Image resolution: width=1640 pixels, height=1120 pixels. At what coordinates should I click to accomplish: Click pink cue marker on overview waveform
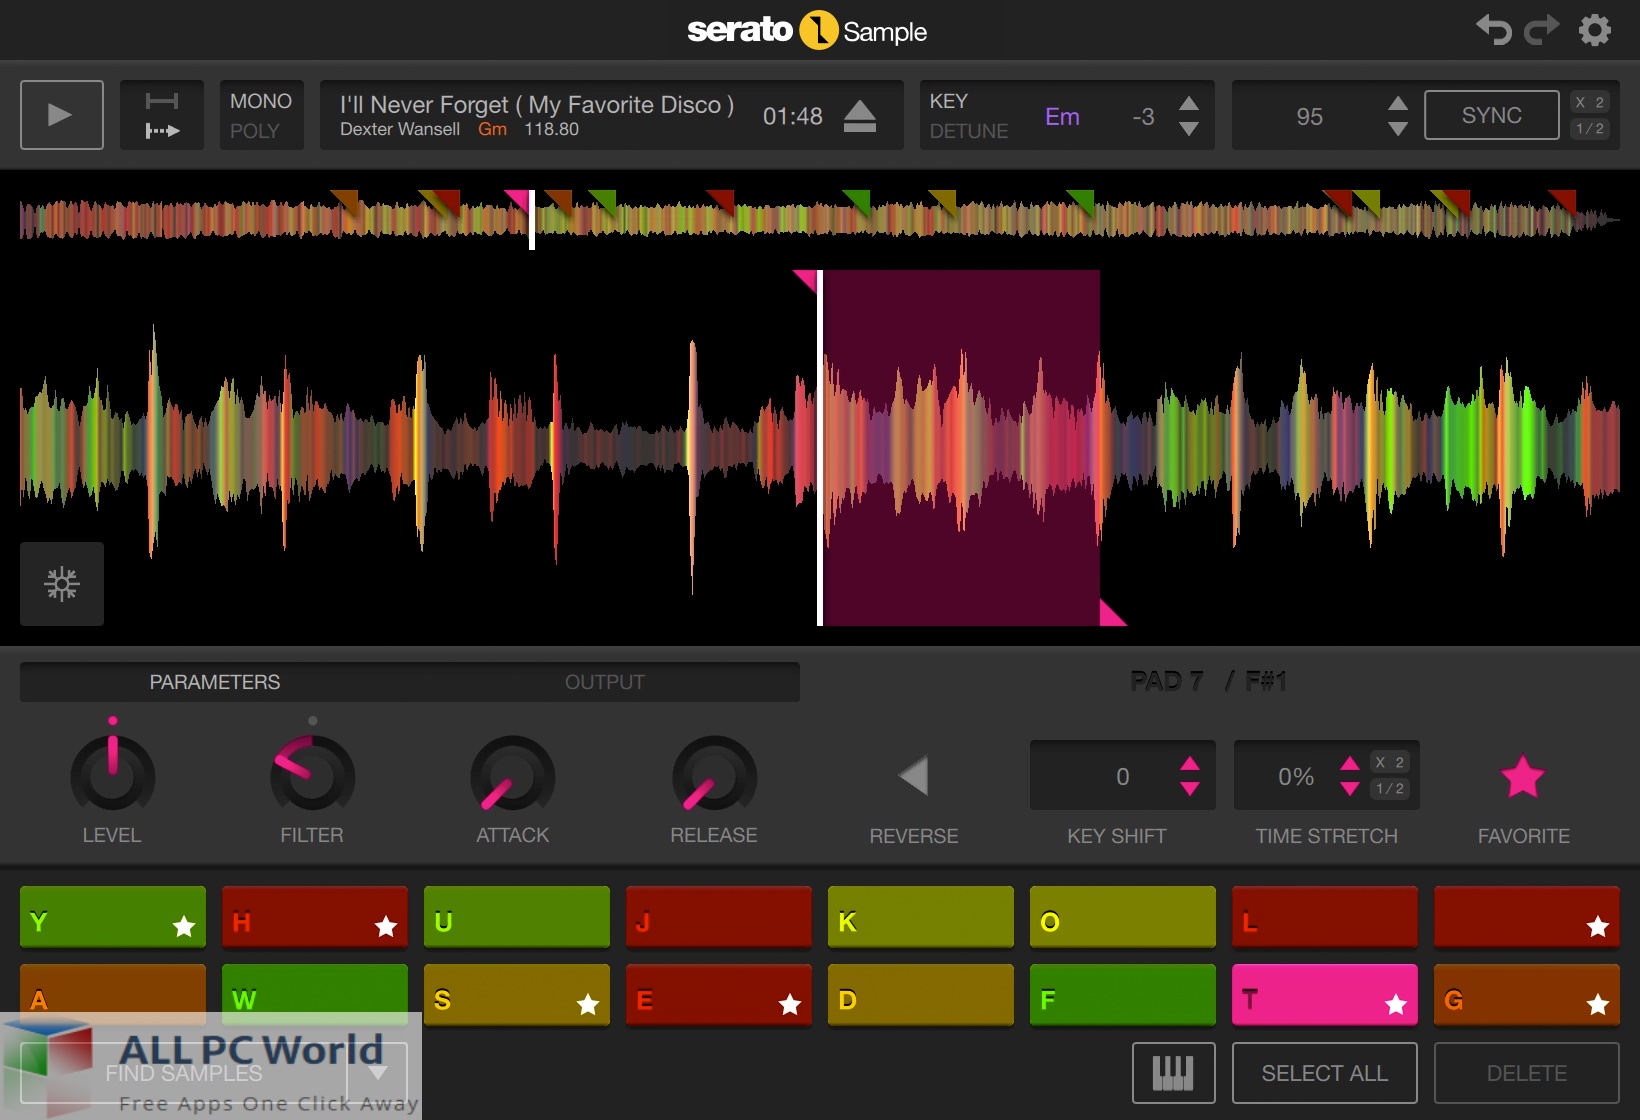518,199
